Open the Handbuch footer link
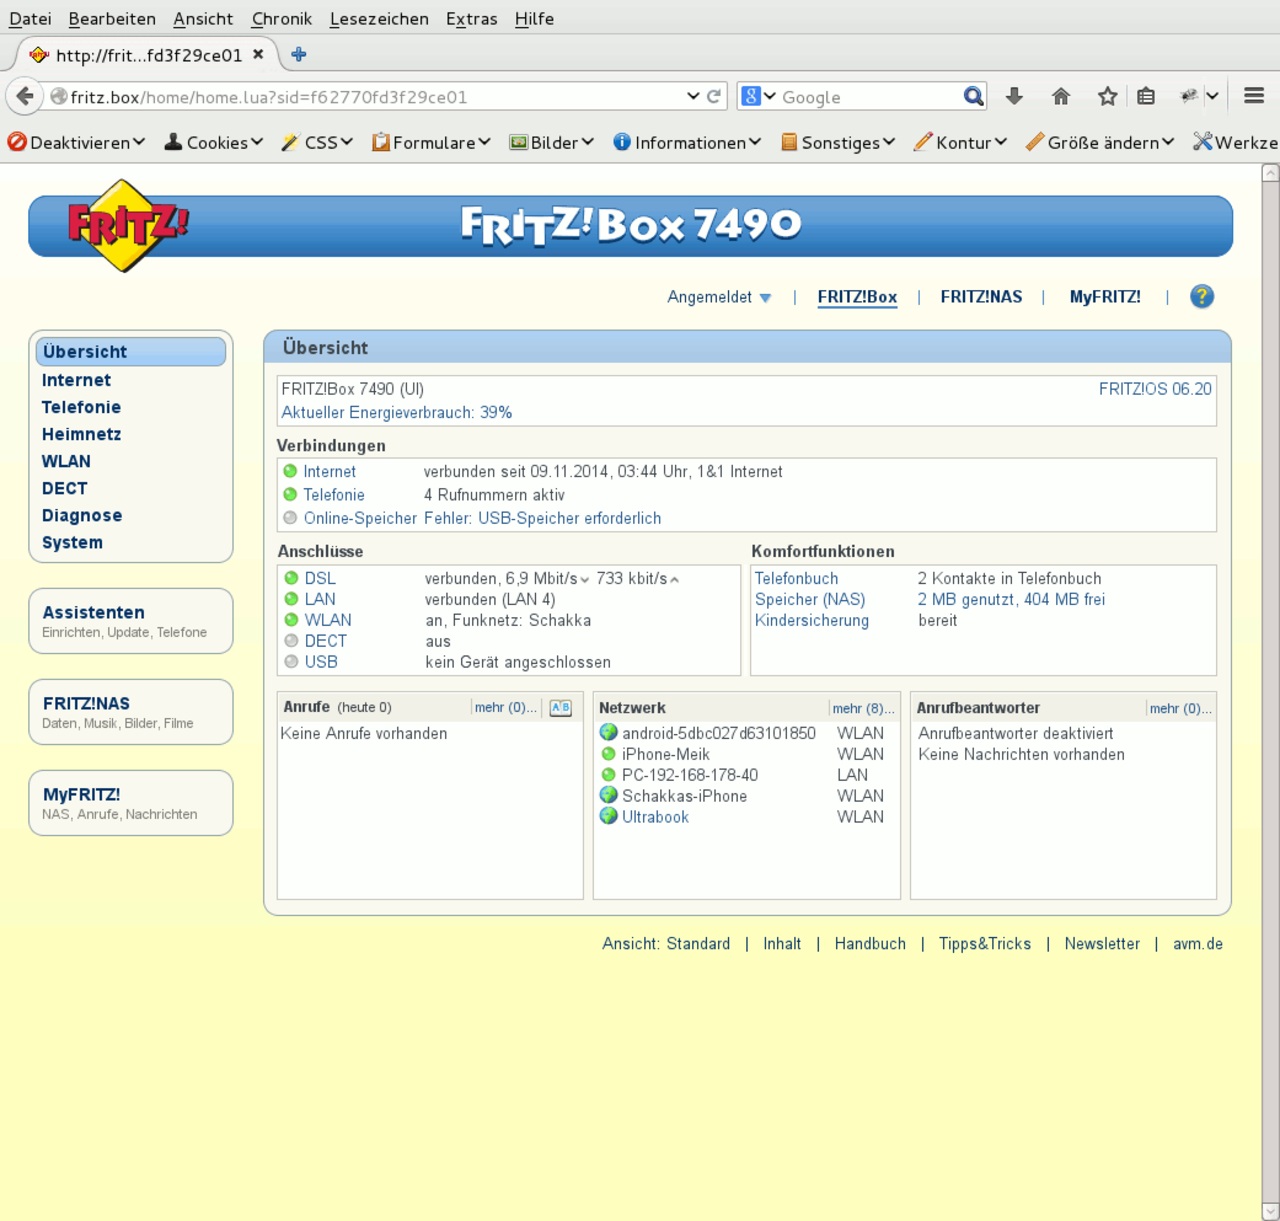Screen dimensions: 1280x1221 coord(870,944)
